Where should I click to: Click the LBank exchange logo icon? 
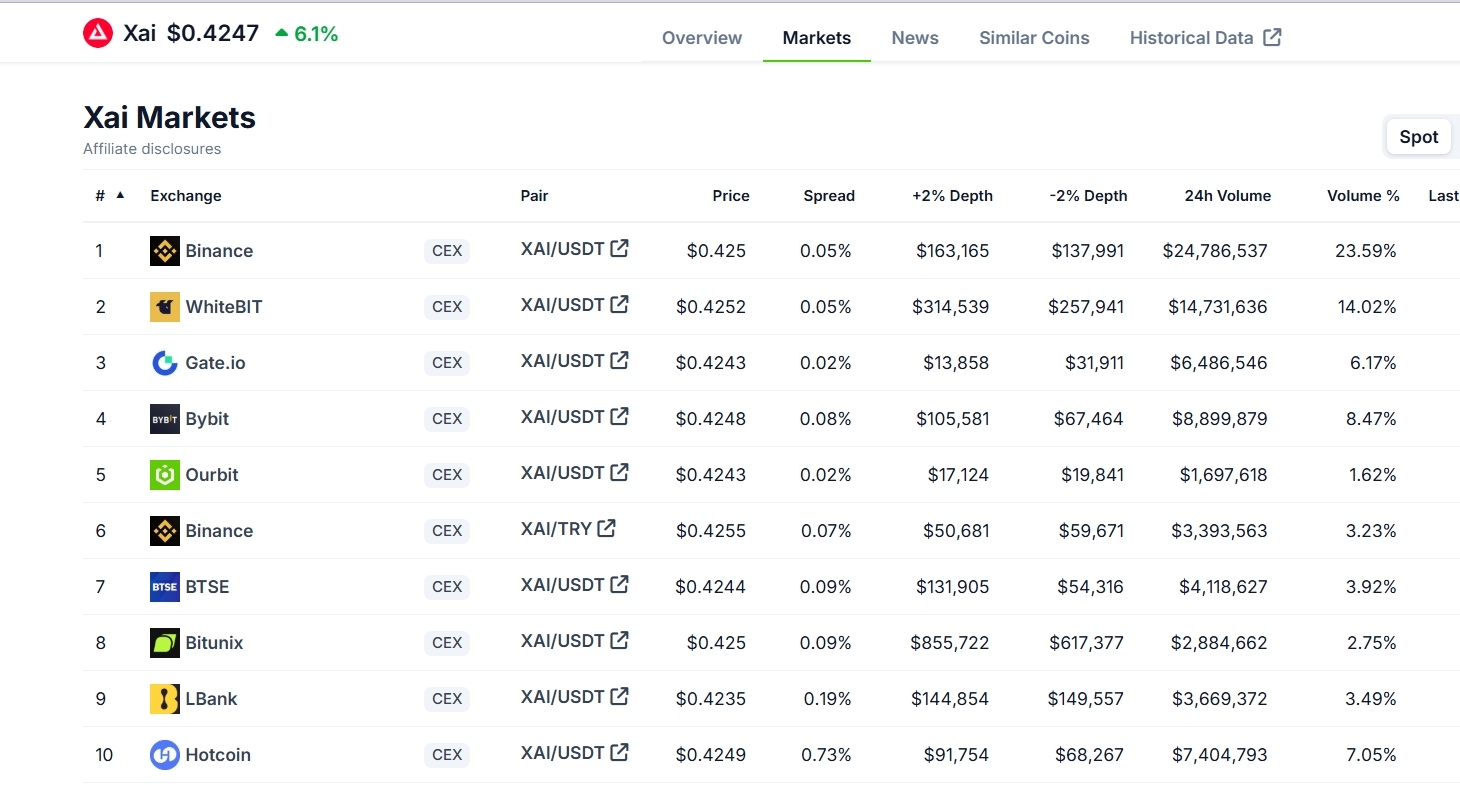[x=164, y=699]
